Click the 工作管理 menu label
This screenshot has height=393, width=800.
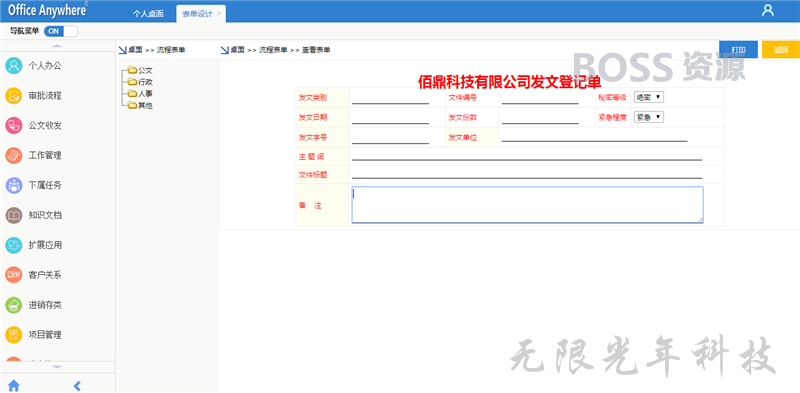(45, 155)
